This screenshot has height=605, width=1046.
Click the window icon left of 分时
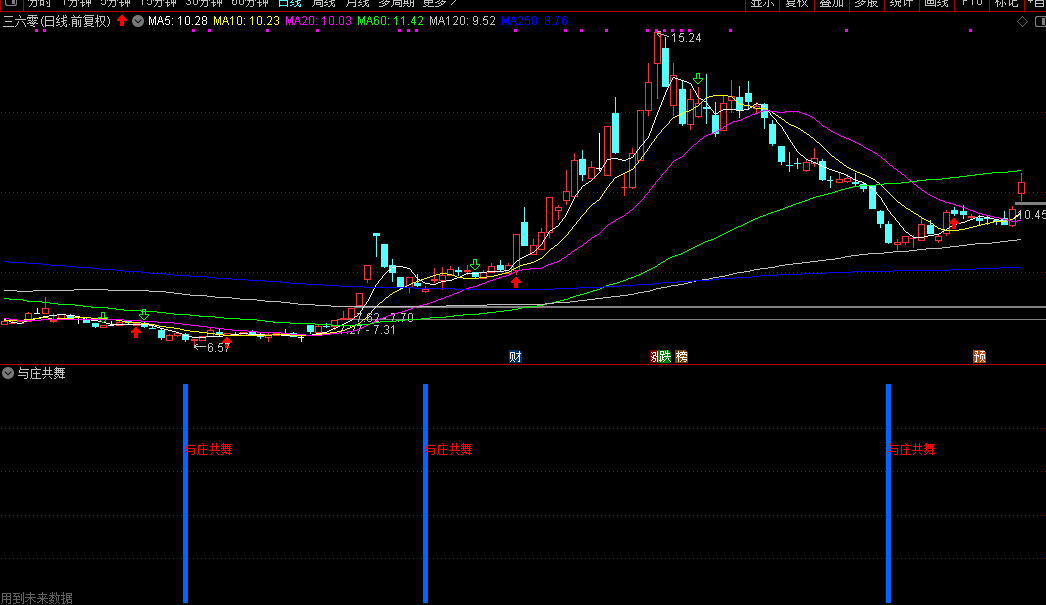click(x=11, y=3)
